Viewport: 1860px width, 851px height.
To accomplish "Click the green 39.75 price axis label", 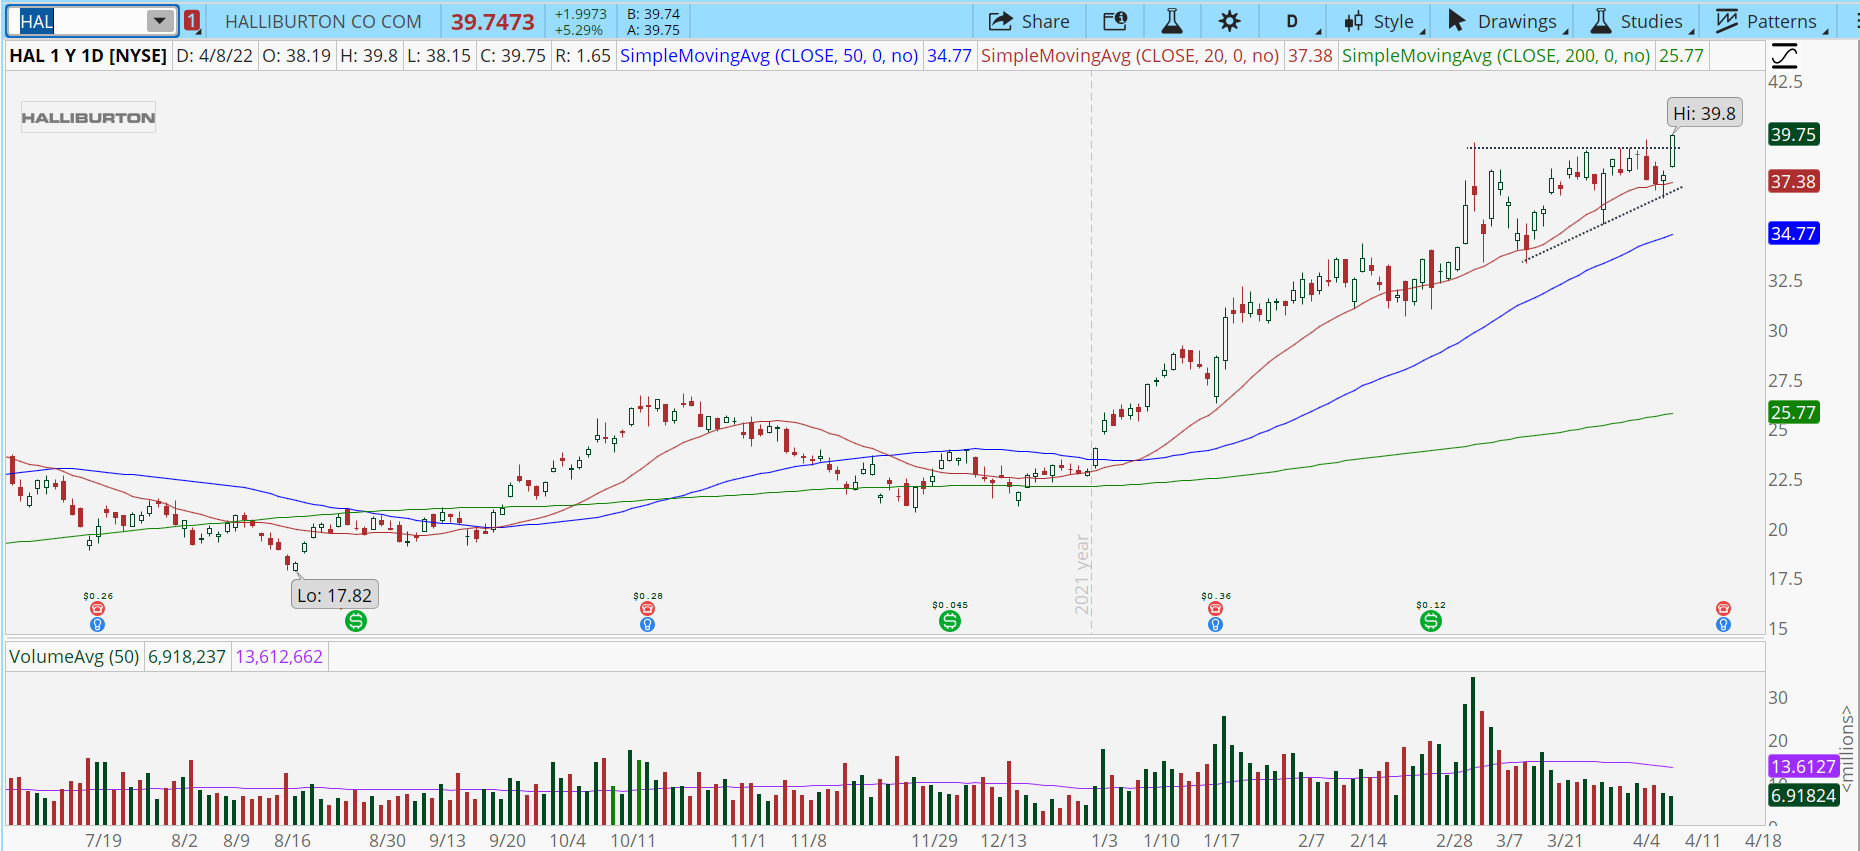I will point(1793,134).
